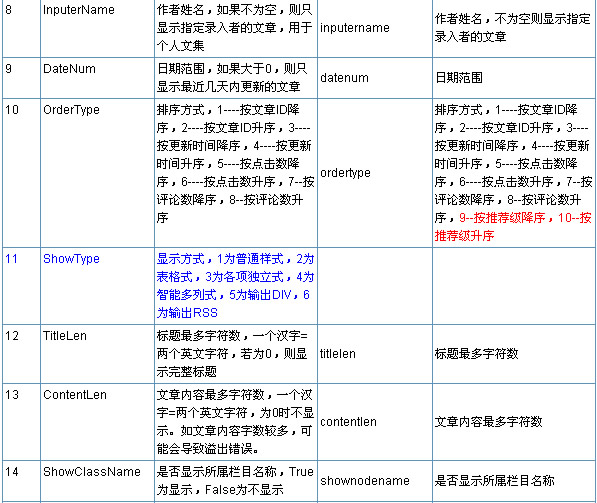597x503 pixels.
Task: Select the titlelen label cell
Action: tap(375, 354)
